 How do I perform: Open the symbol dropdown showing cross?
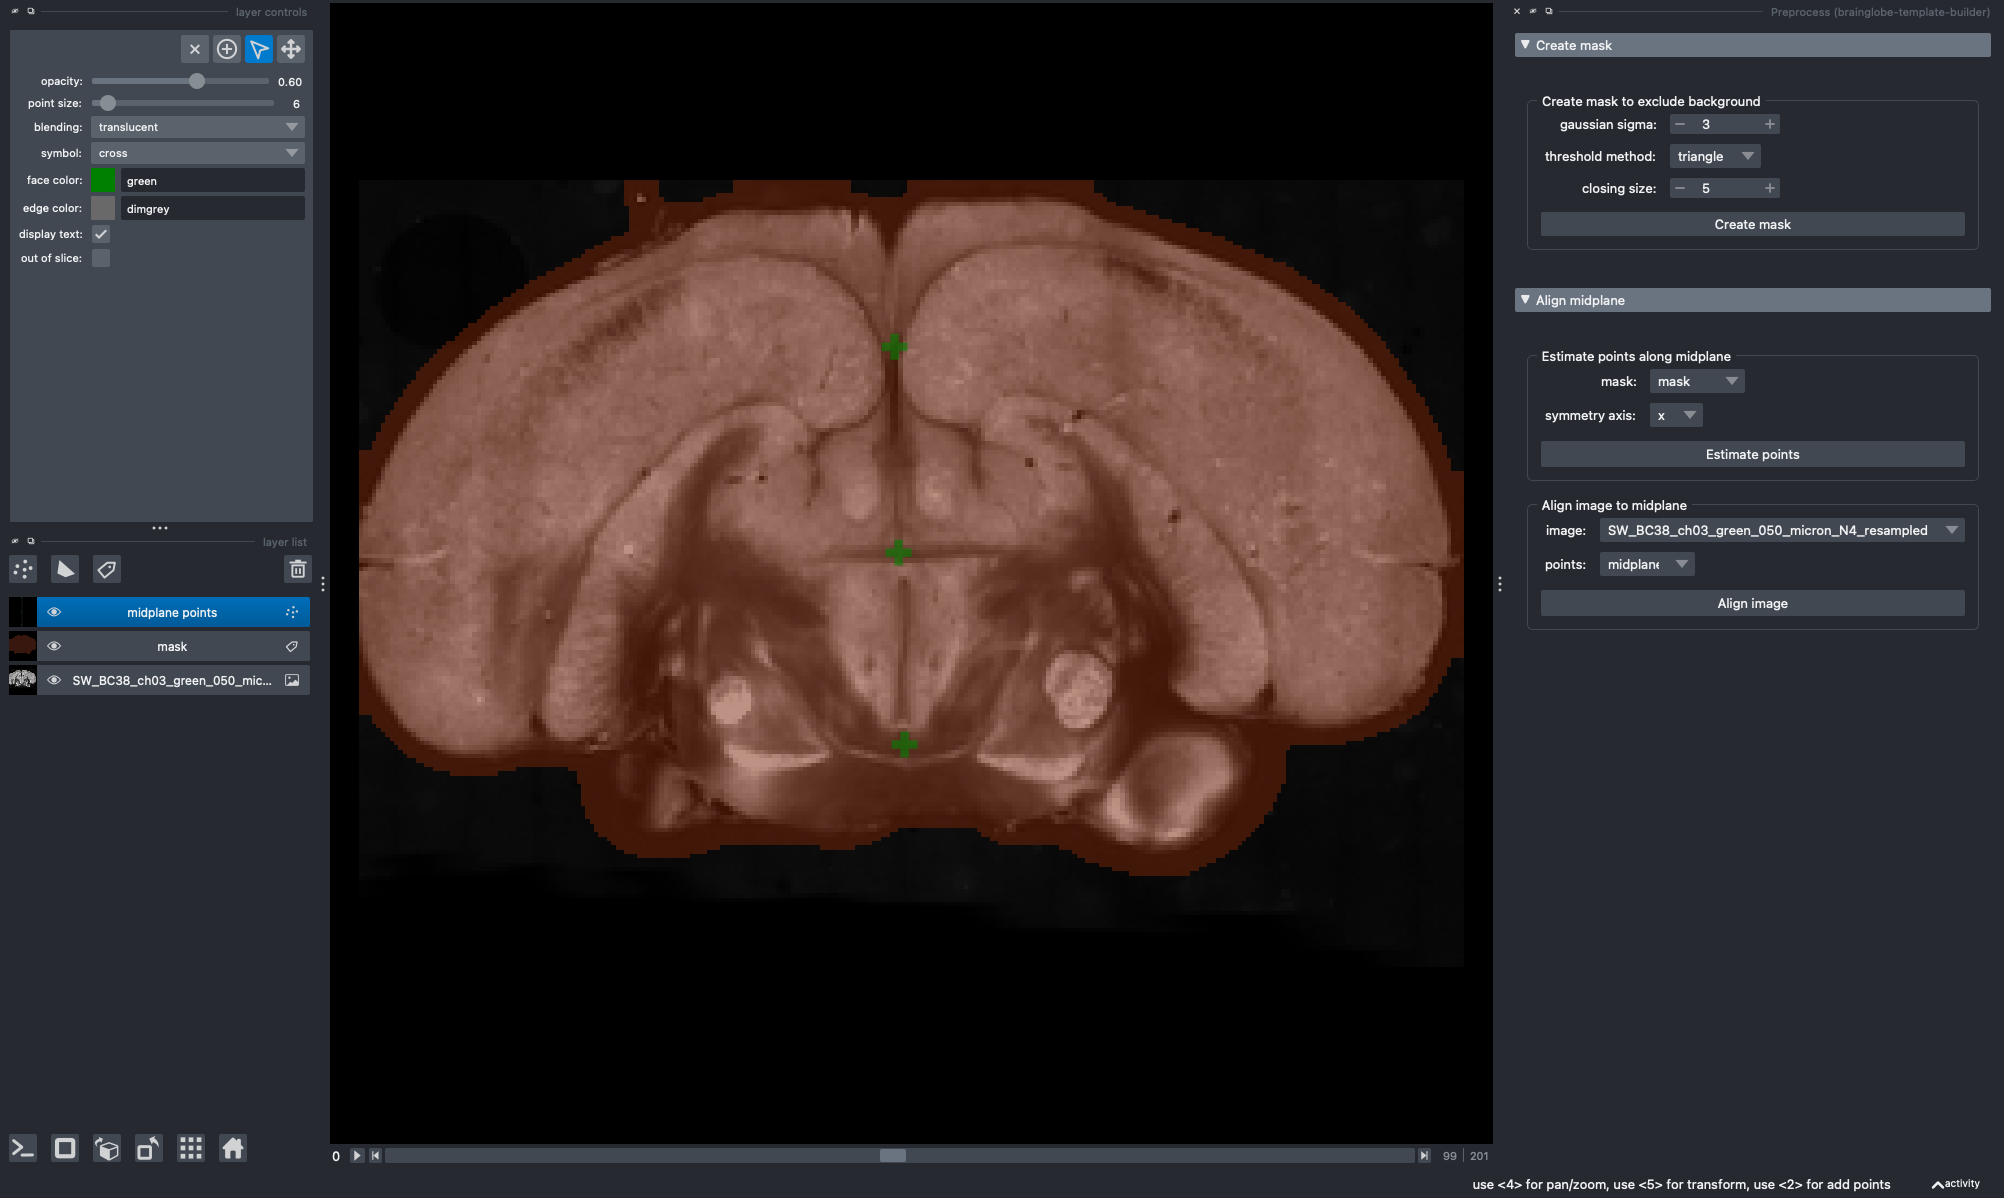click(198, 153)
